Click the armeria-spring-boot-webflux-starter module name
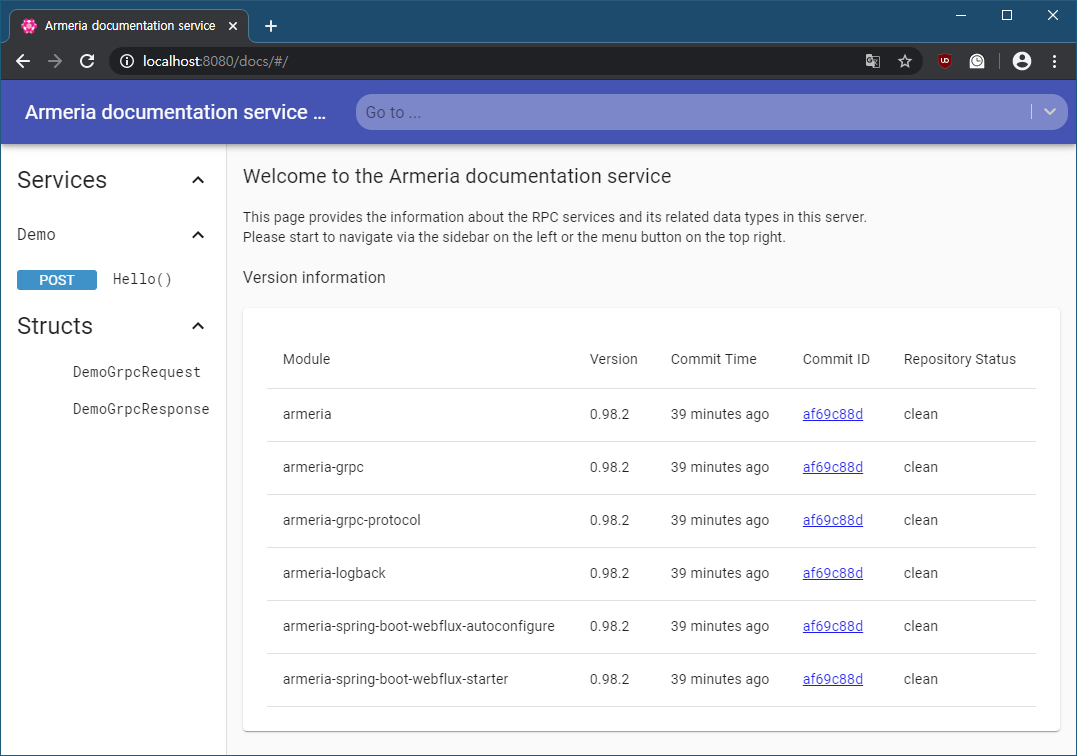 pos(396,678)
